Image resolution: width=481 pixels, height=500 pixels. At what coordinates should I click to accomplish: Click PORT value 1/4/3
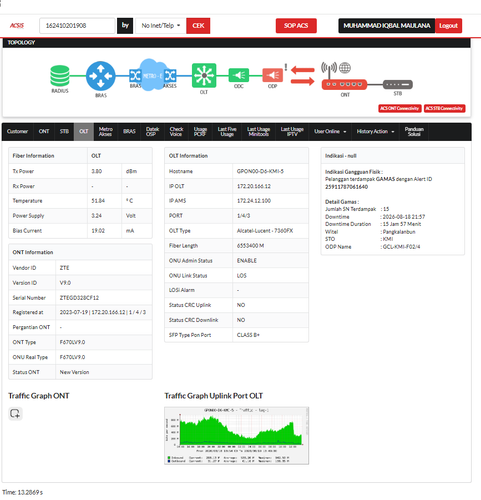point(243,216)
